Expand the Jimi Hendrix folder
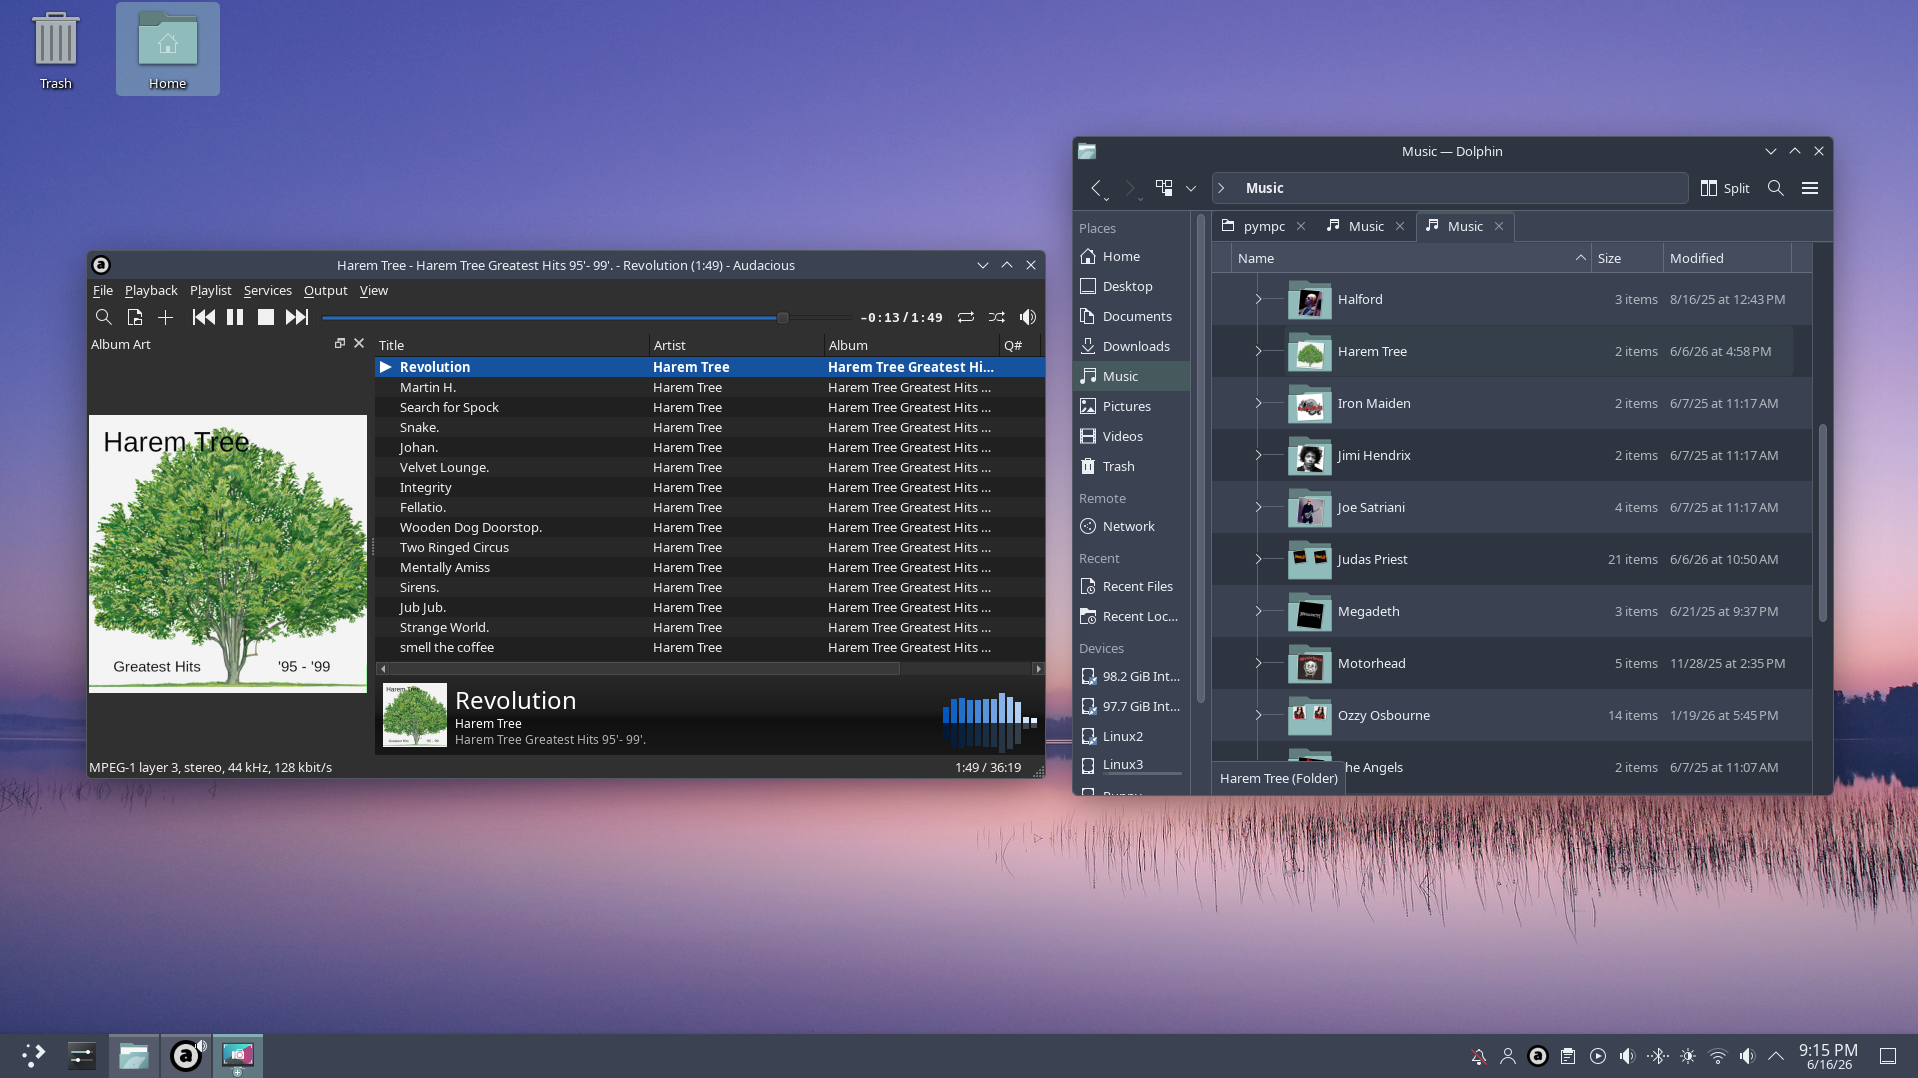The image size is (1918, 1078). [1258, 455]
